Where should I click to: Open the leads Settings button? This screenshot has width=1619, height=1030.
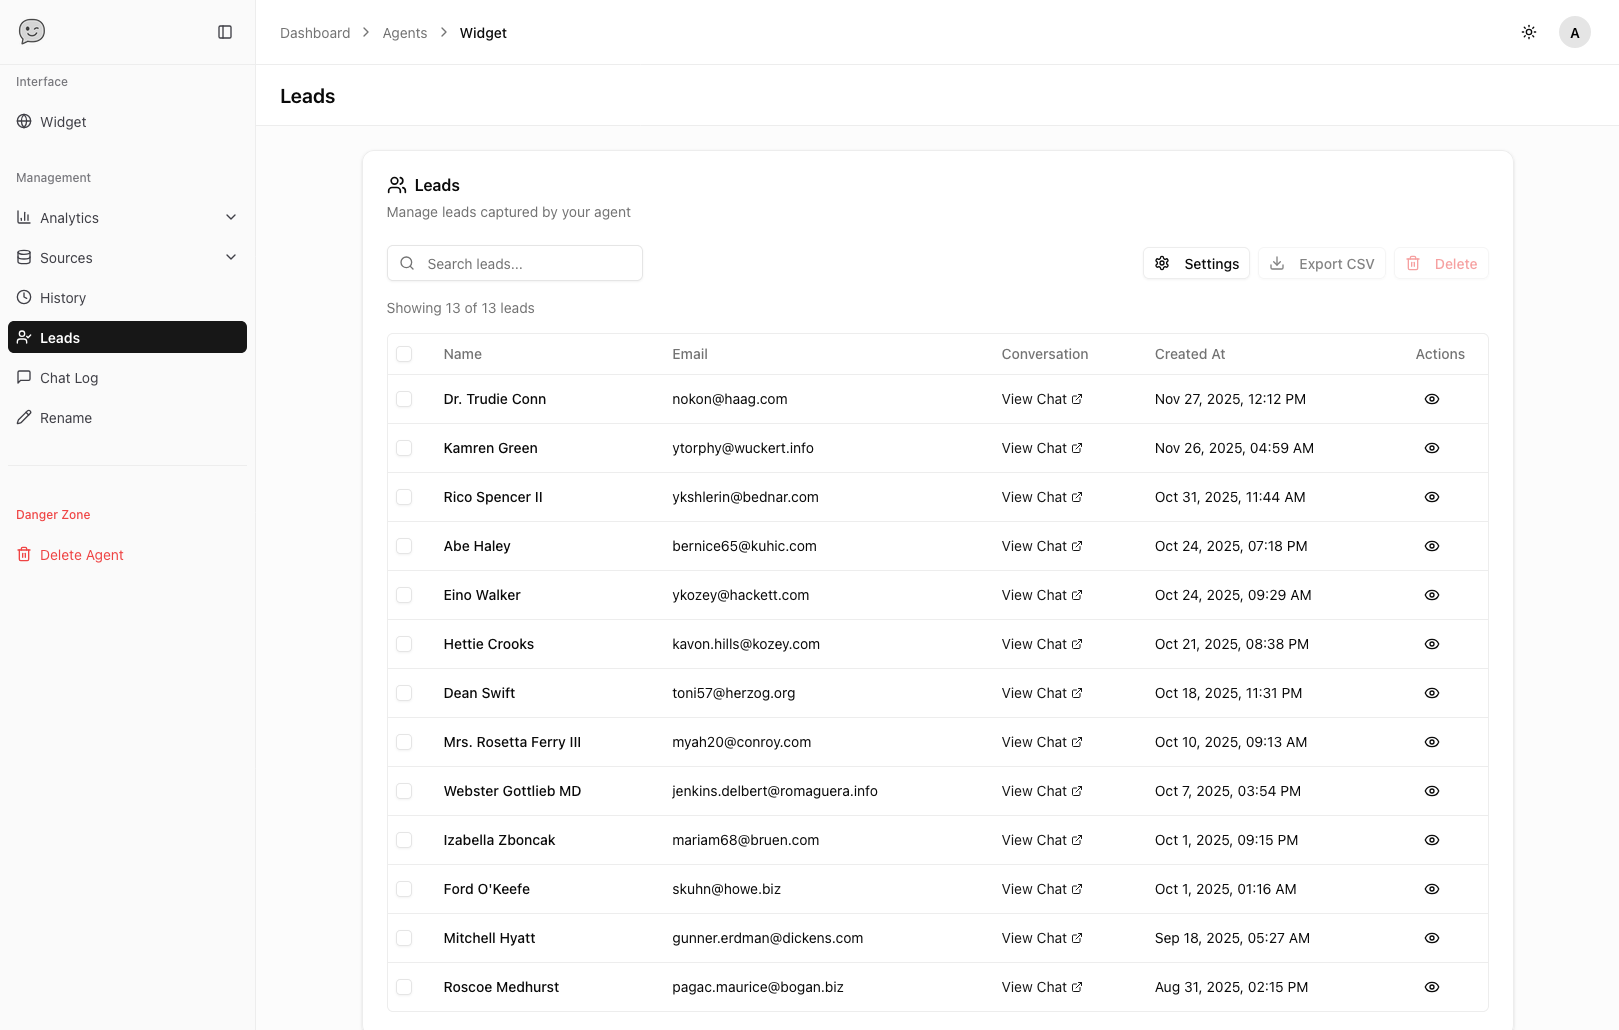pyautogui.click(x=1196, y=264)
